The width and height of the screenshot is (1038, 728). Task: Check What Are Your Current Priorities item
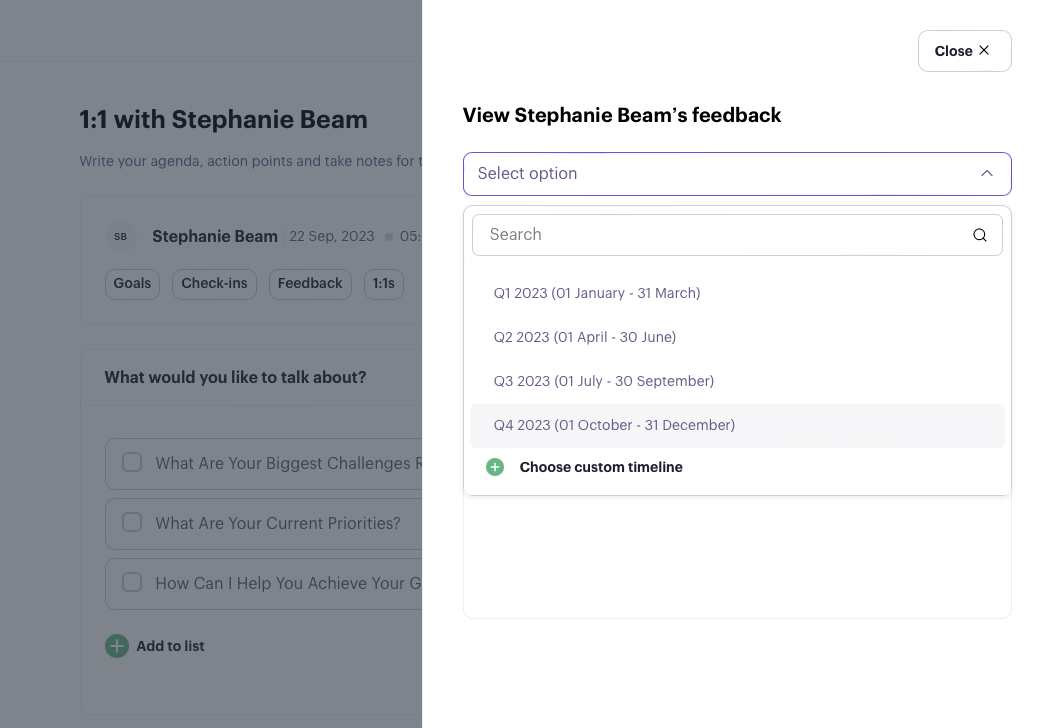pyautogui.click(x=132, y=523)
